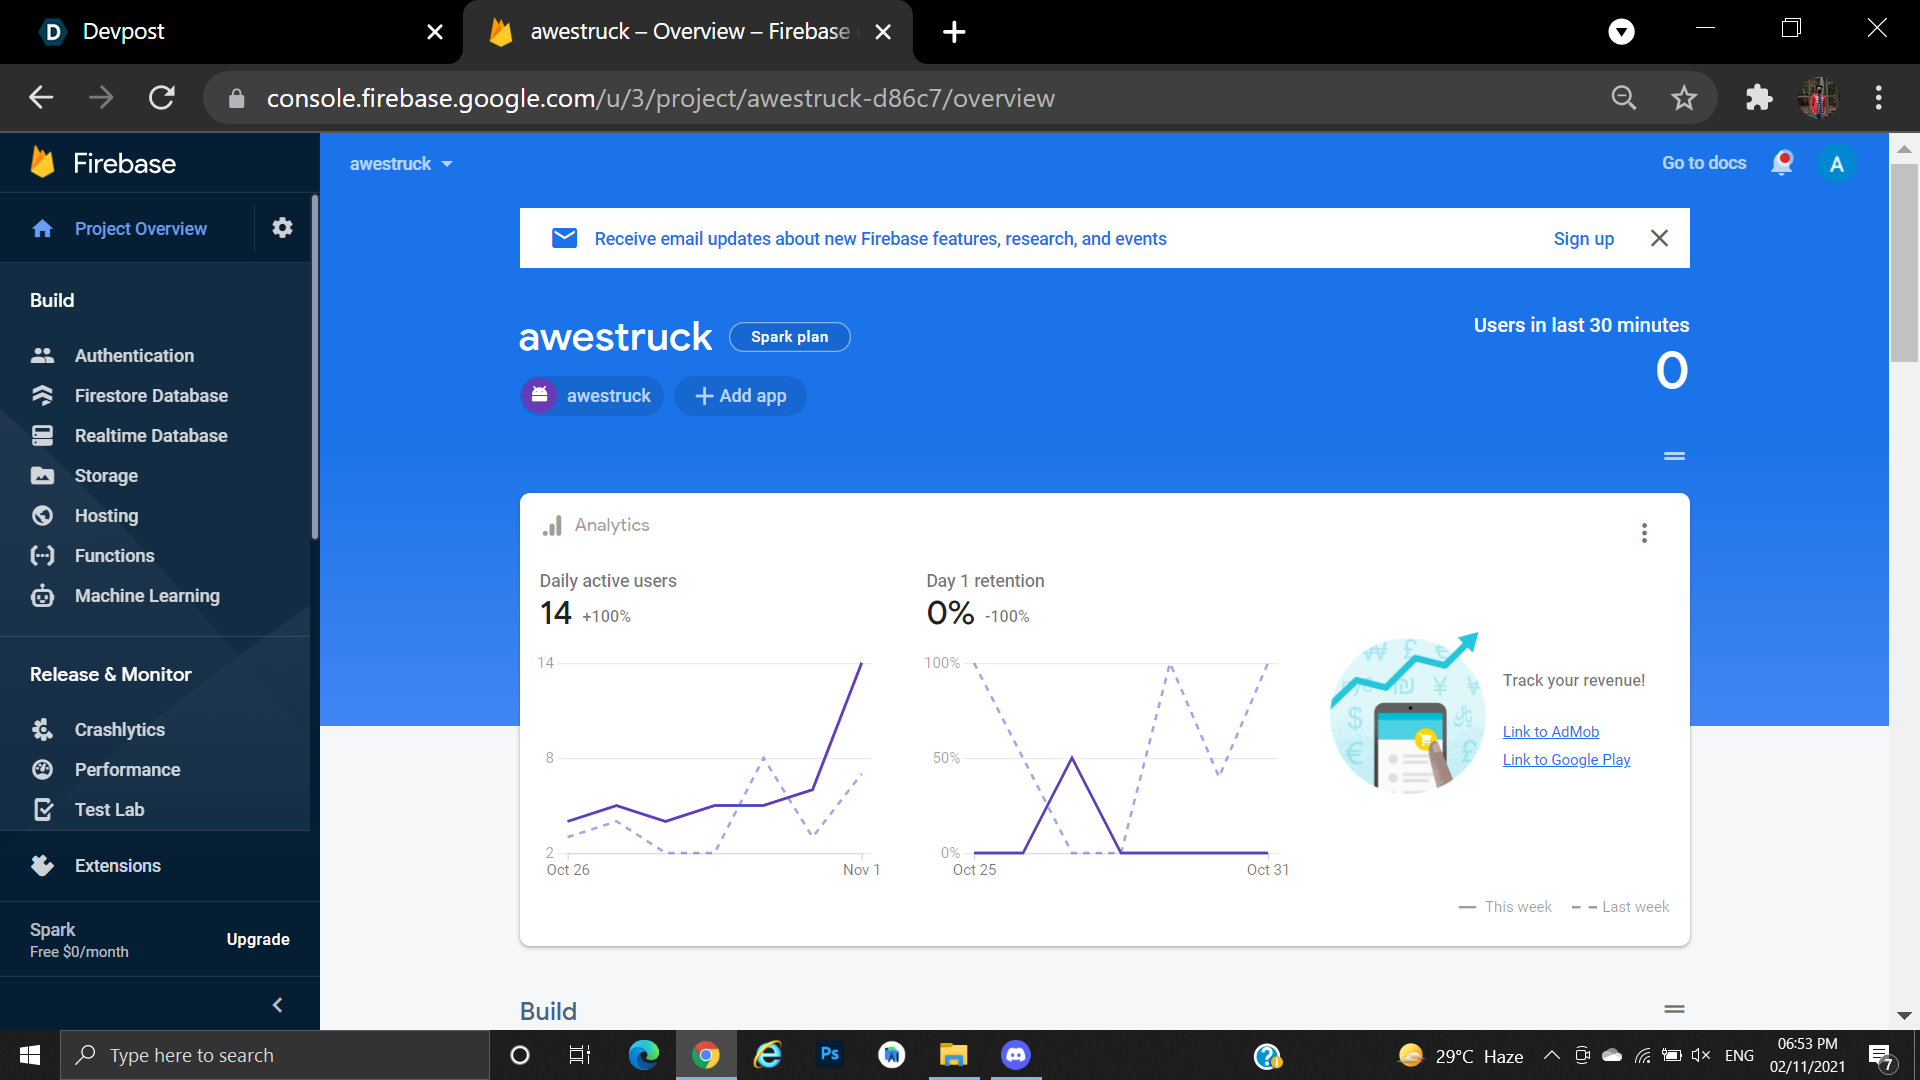
Task: Open Firestore Database section
Action: point(150,396)
